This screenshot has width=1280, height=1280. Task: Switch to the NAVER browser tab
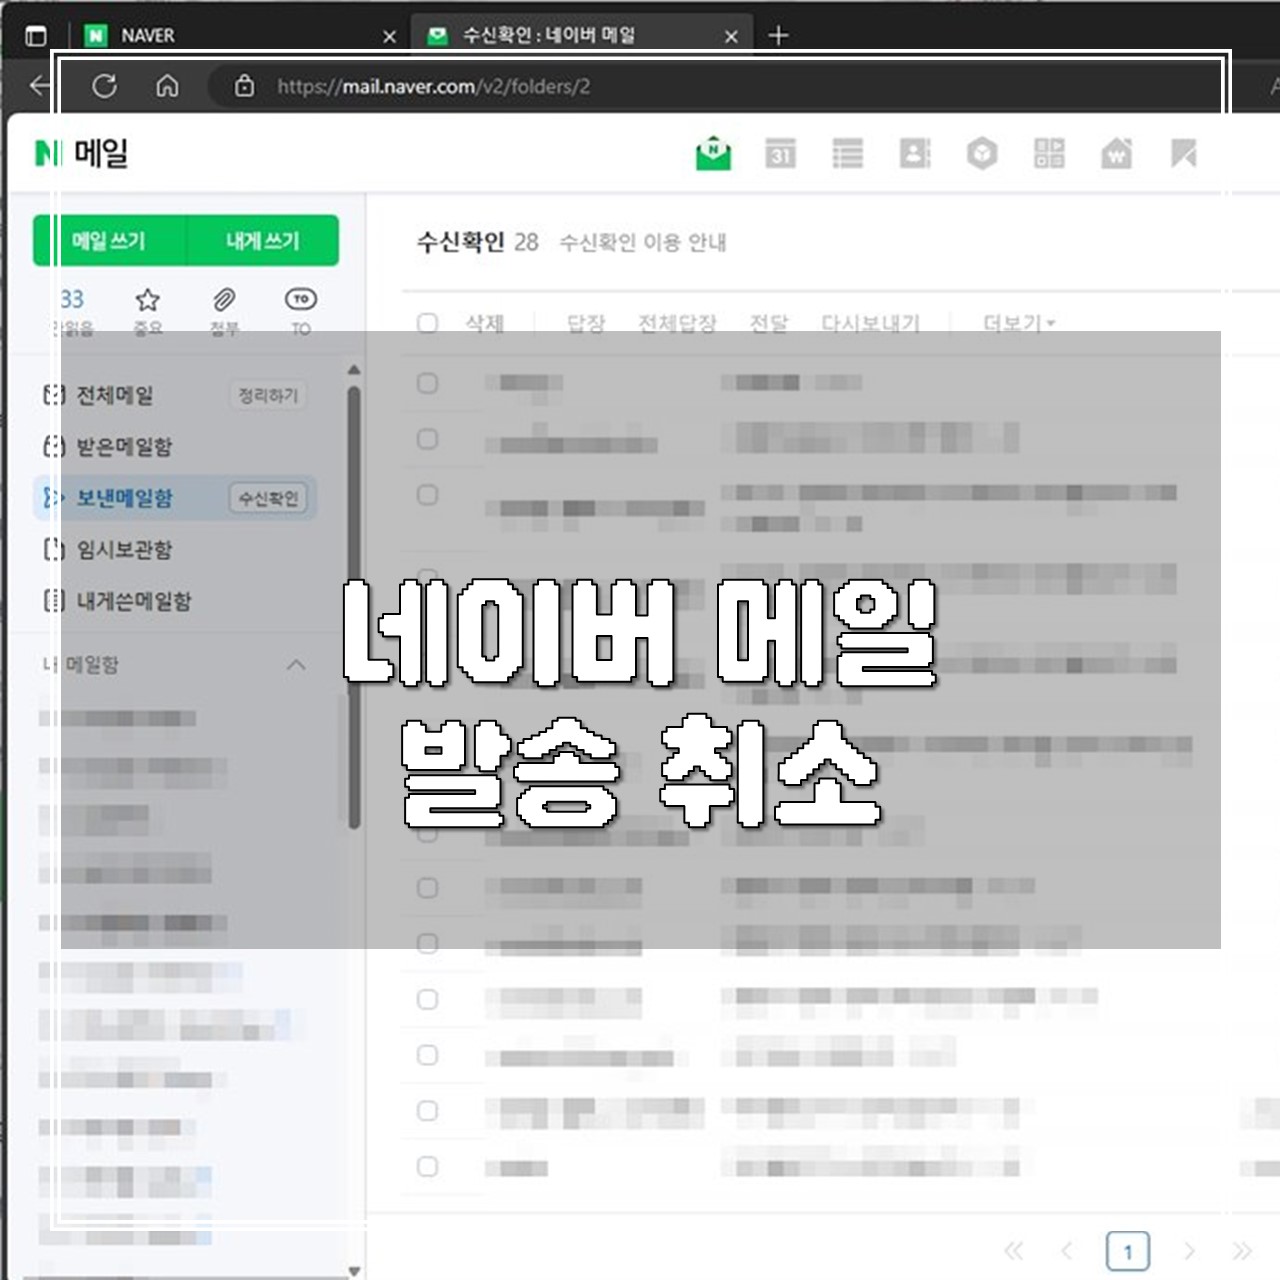[x=242, y=36]
